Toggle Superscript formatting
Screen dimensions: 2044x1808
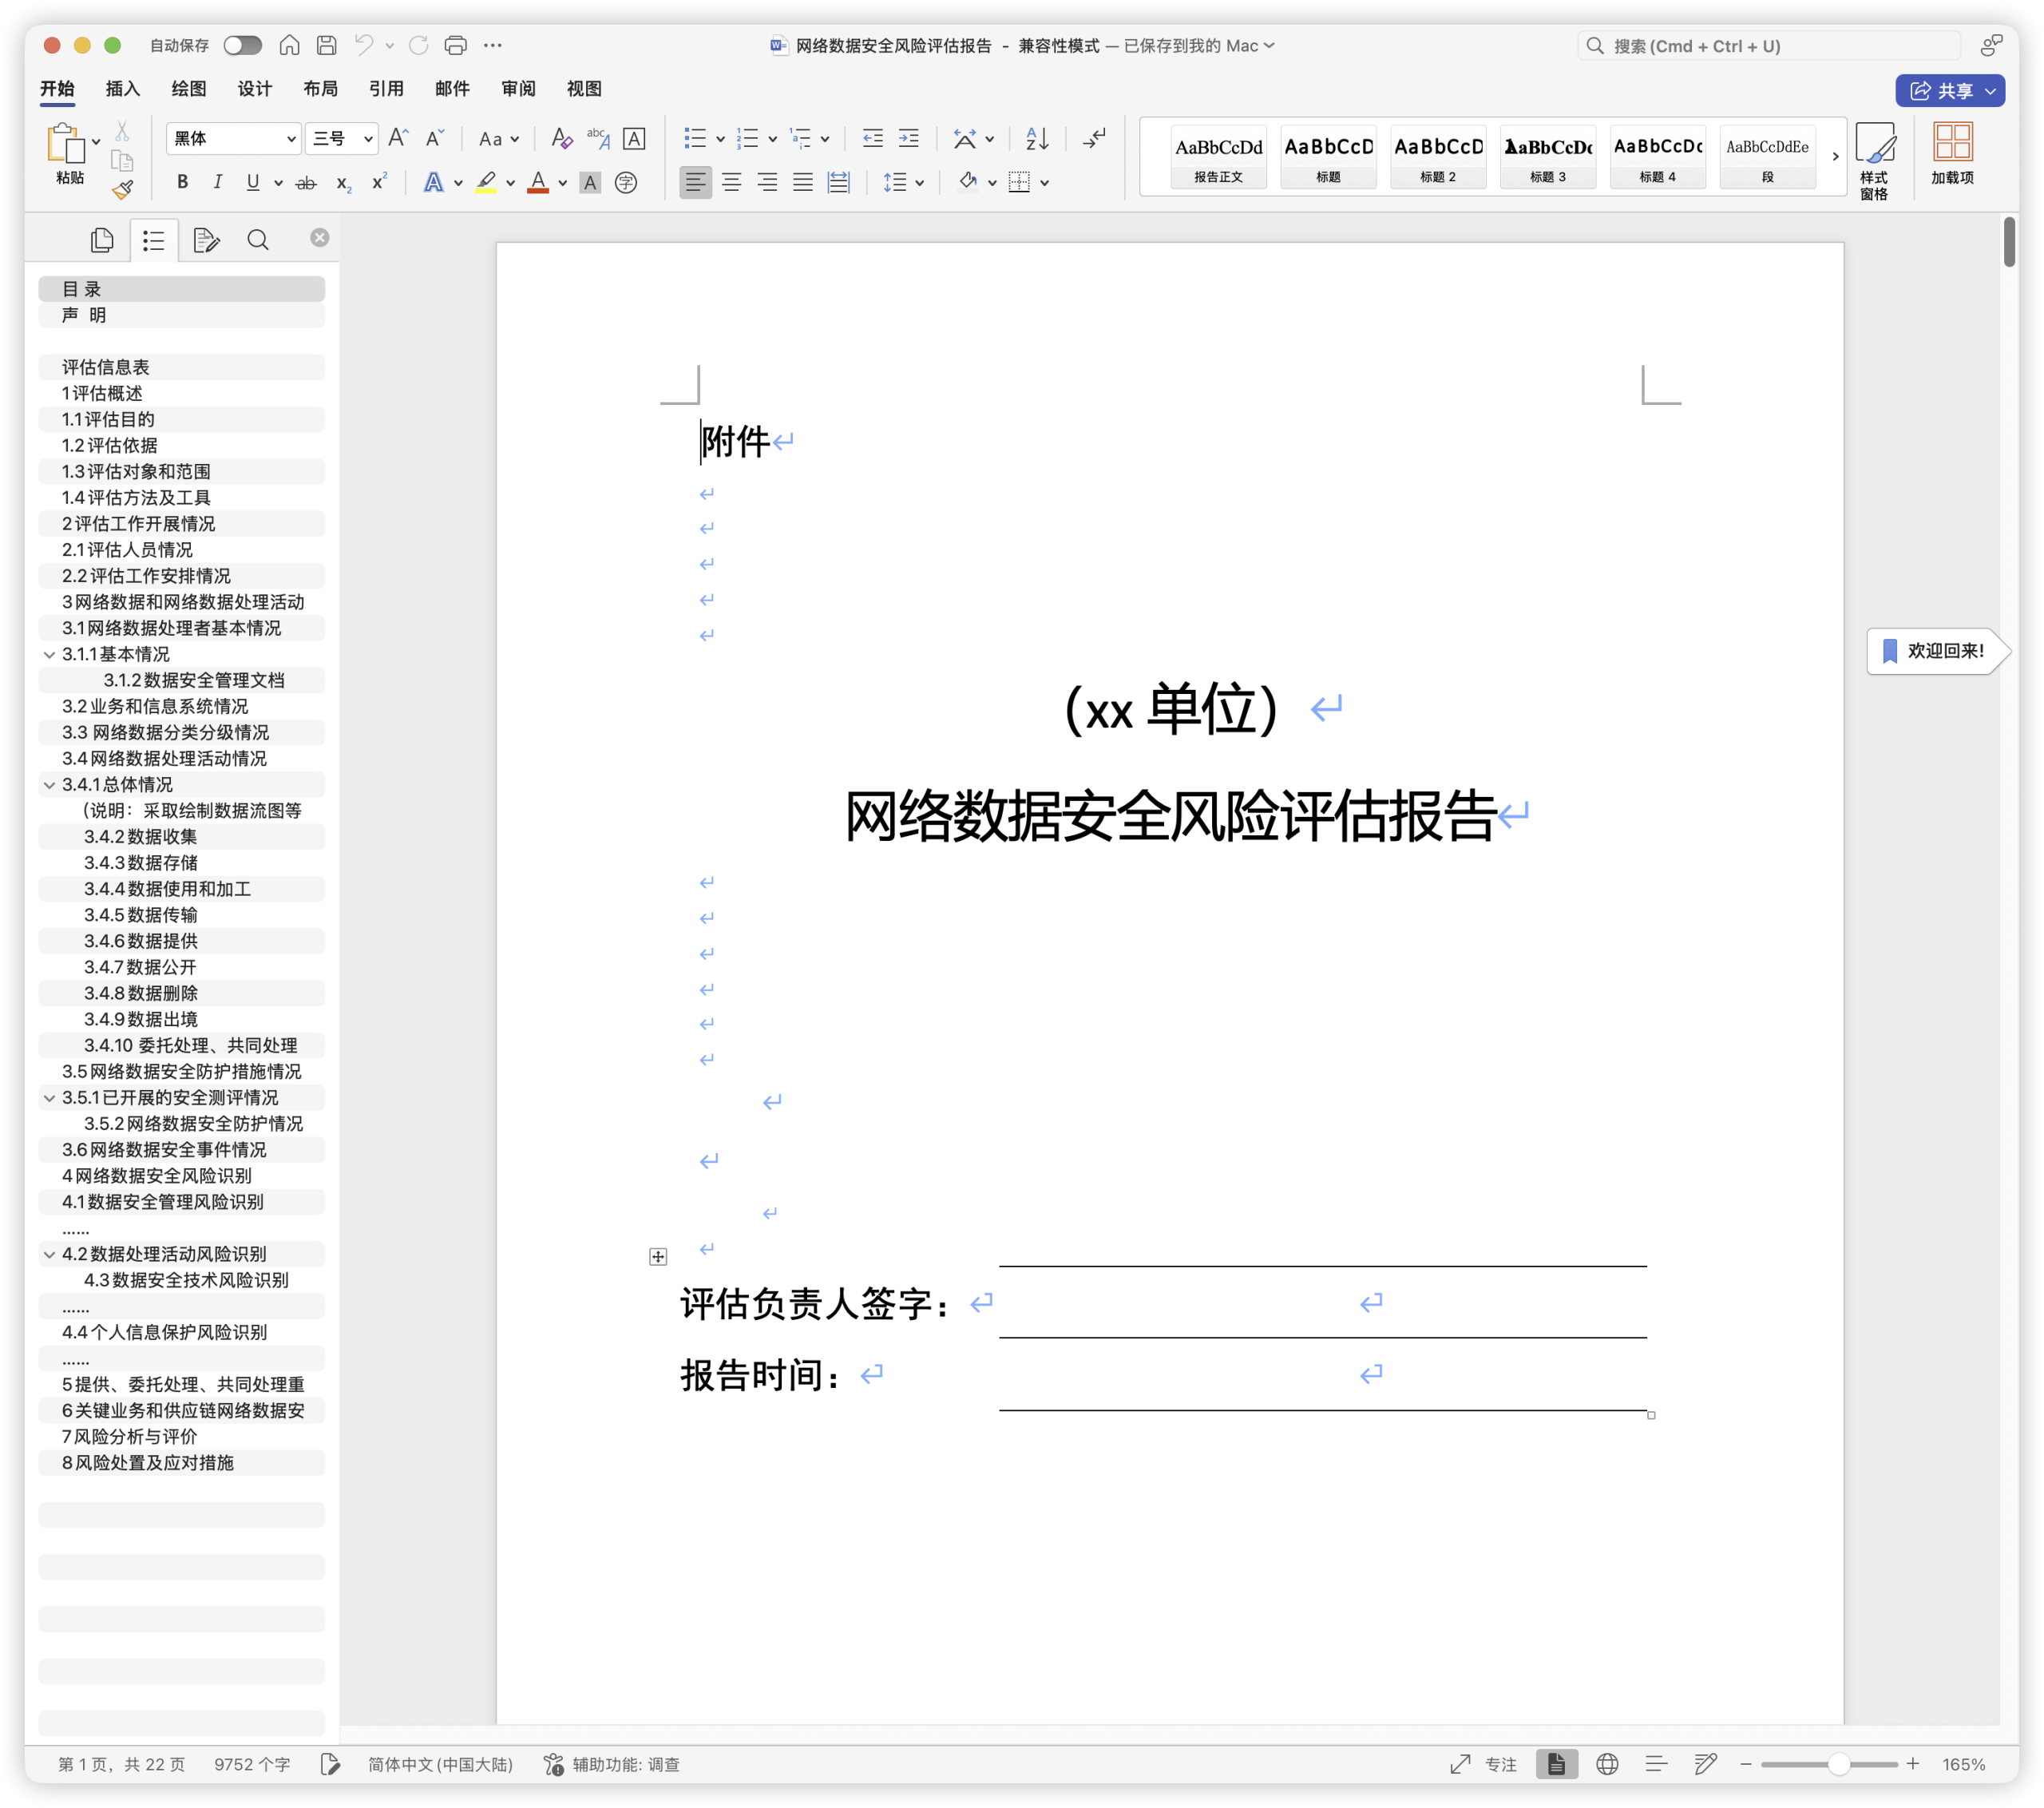pos(380,181)
